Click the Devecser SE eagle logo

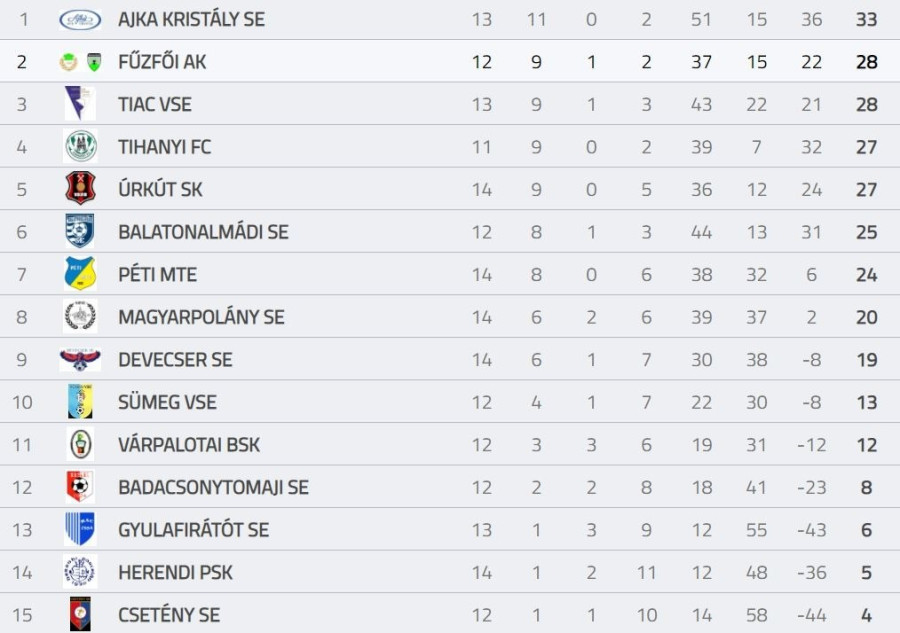pyautogui.click(x=80, y=359)
